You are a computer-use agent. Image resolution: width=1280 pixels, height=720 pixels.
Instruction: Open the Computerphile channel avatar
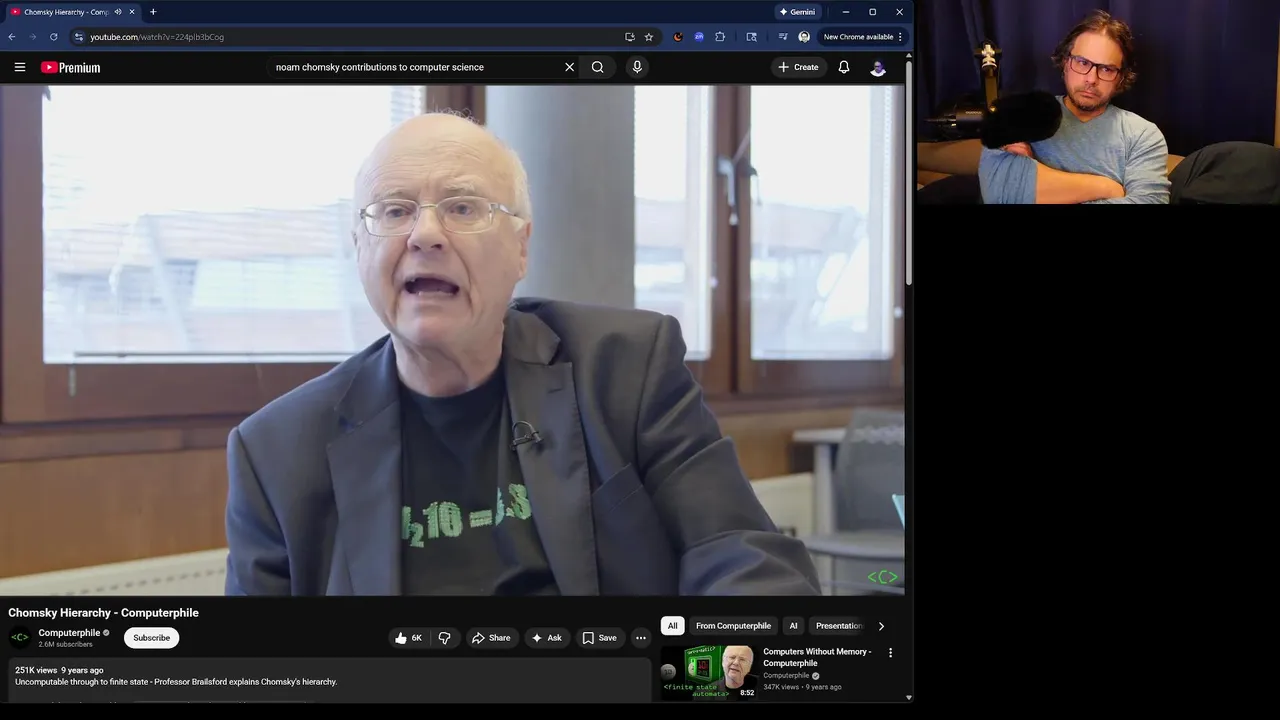pyautogui.click(x=20, y=638)
